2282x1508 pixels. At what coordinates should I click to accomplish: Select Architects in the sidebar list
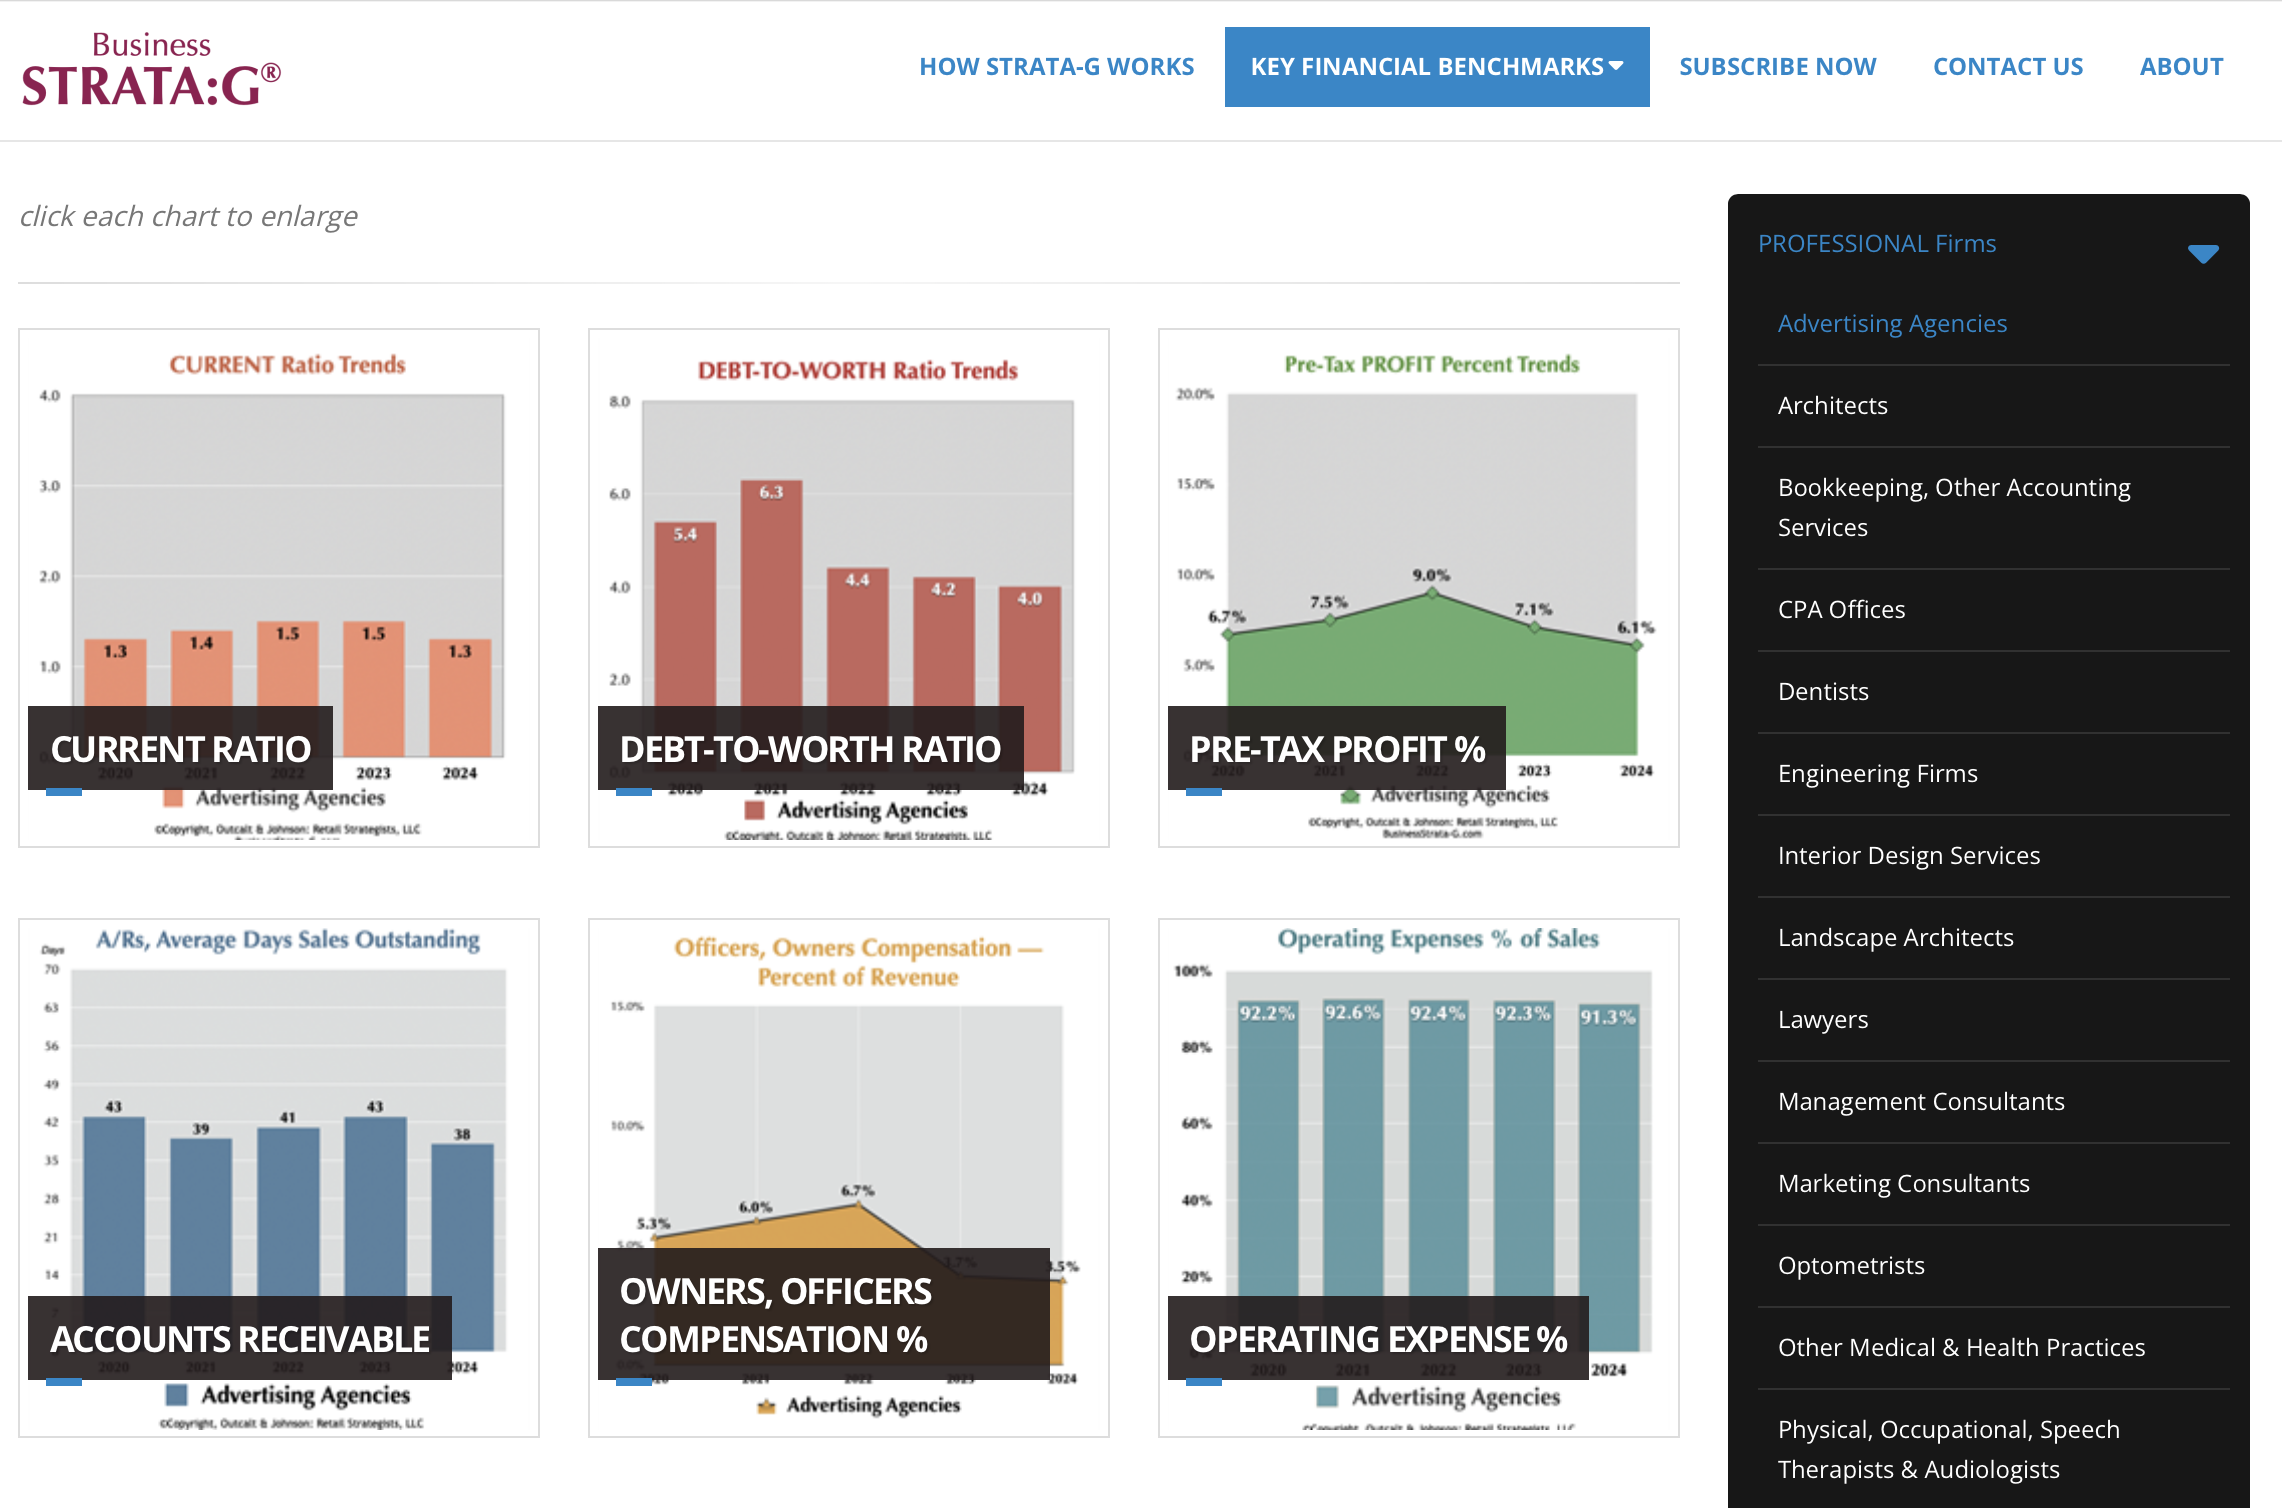point(1832,406)
